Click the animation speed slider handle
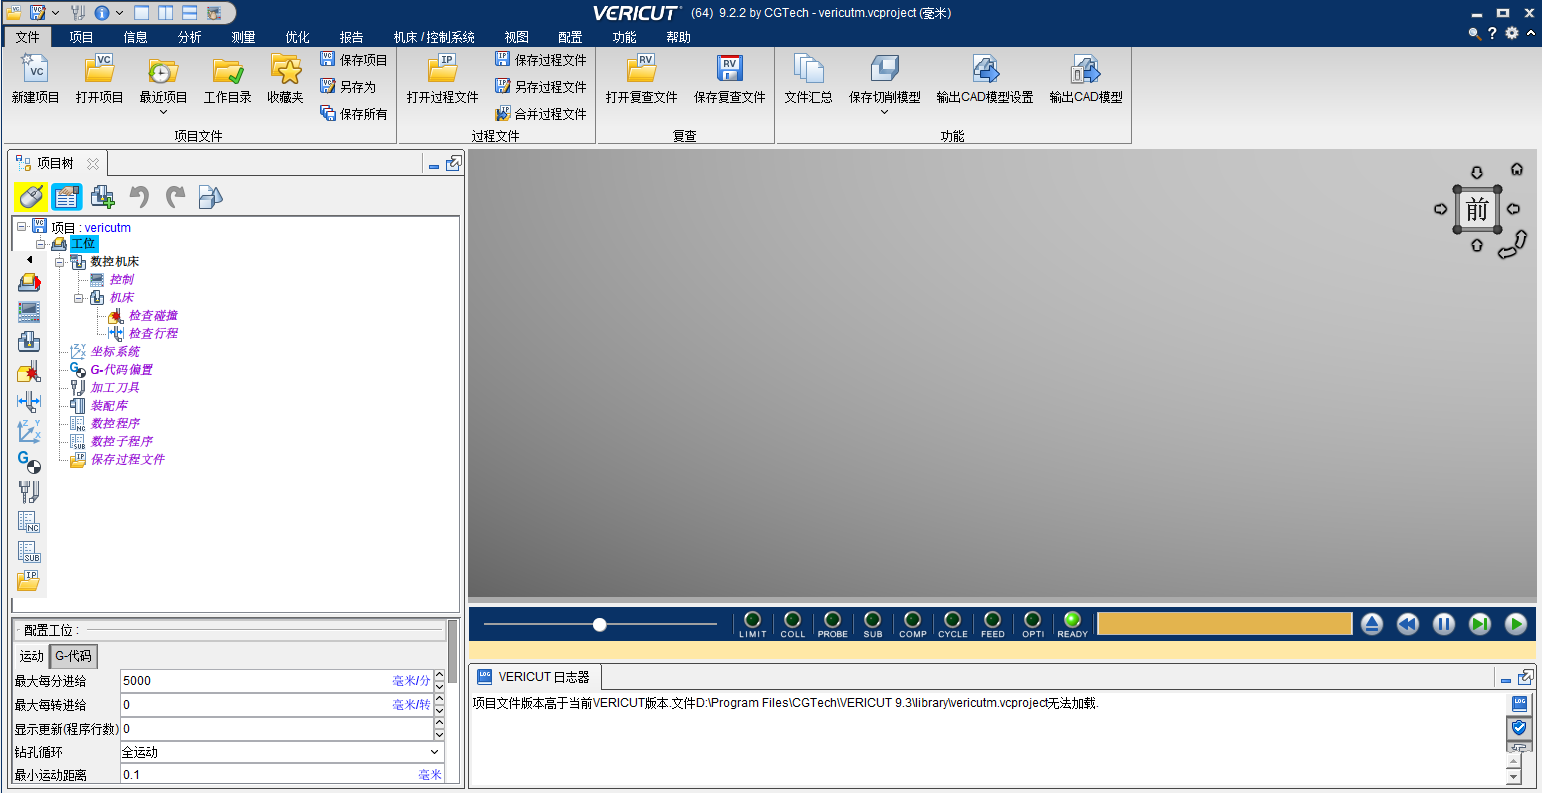The height and width of the screenshot is (793, 1542). pyautogui.click(x=599, y=624)
